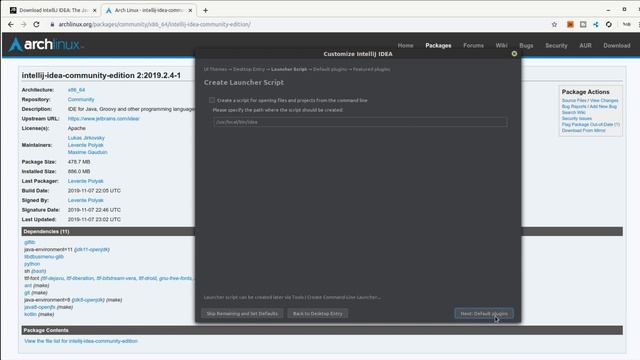640x360 pixels.
Task: Click the Launcher Script breadcrumb step
Action: pyautogui.click(x=289, y=69)
